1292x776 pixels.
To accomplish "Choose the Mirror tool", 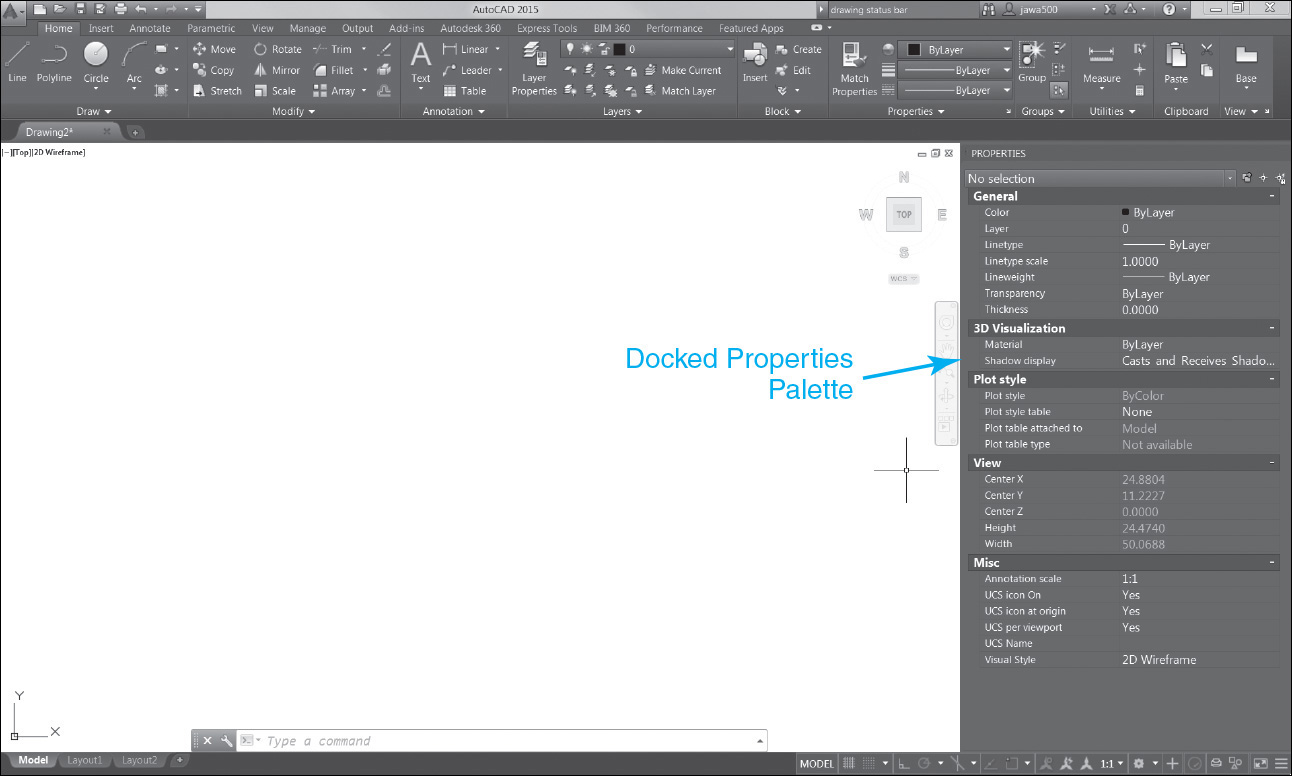I will [277, 70].
